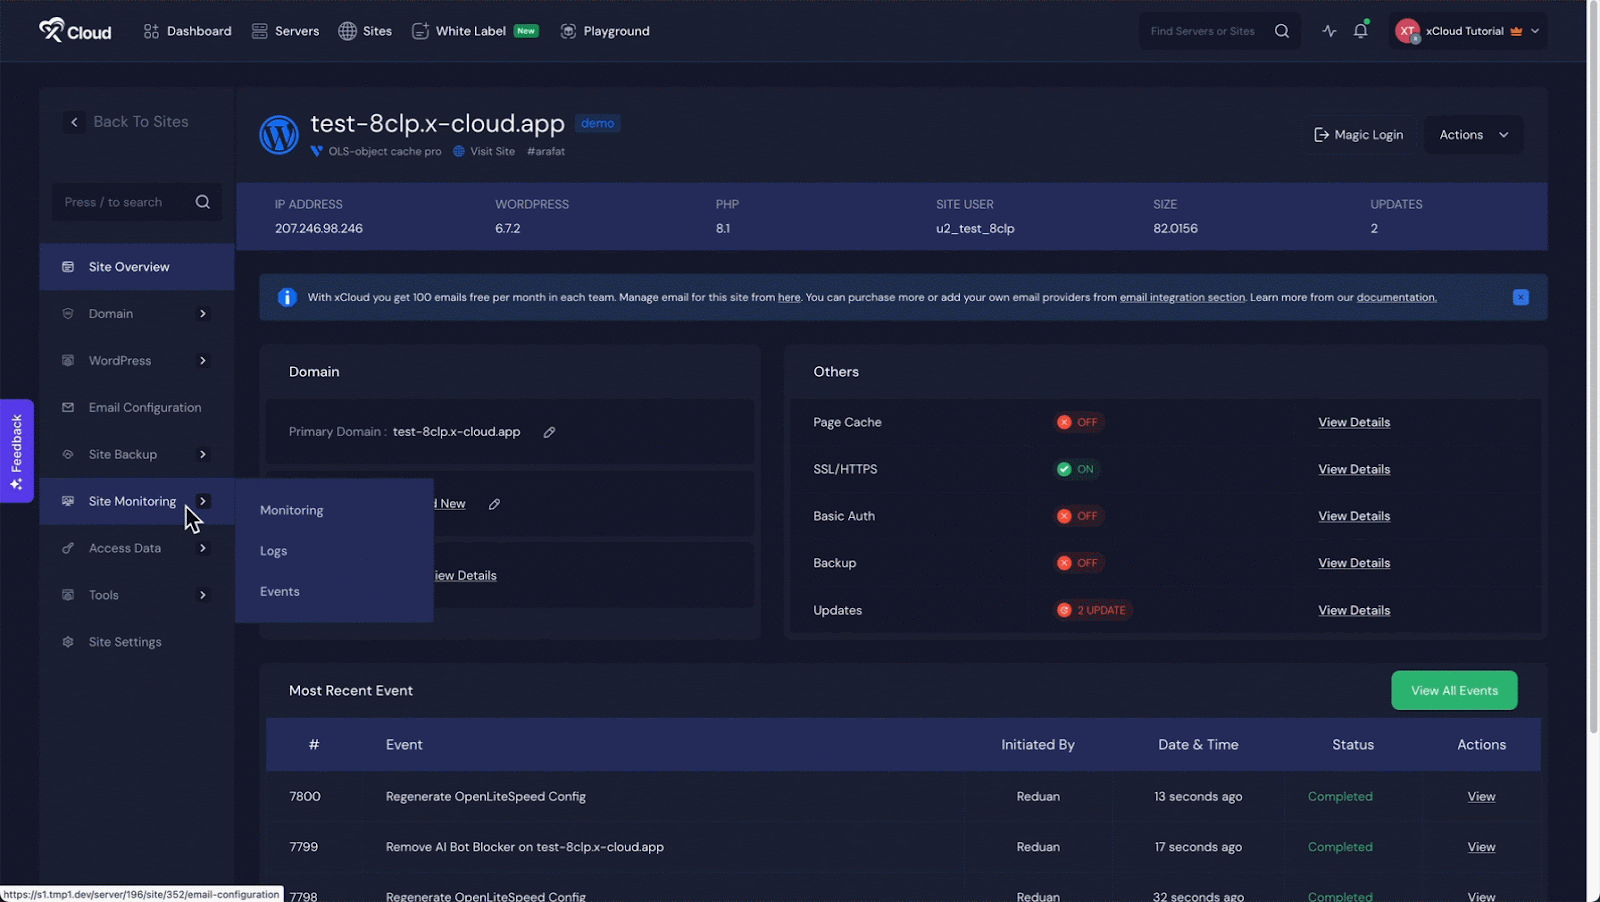Viewport: 1600px width, 902px height.
Task: Click the pencil icon next to the primary domain
Action: point(549,431)
